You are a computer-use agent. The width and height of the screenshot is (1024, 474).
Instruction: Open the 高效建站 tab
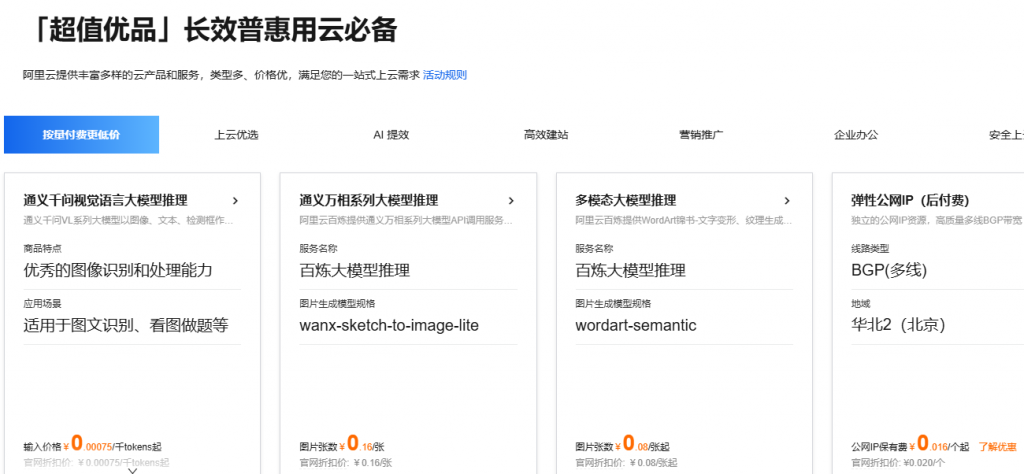tap(546, 135)
